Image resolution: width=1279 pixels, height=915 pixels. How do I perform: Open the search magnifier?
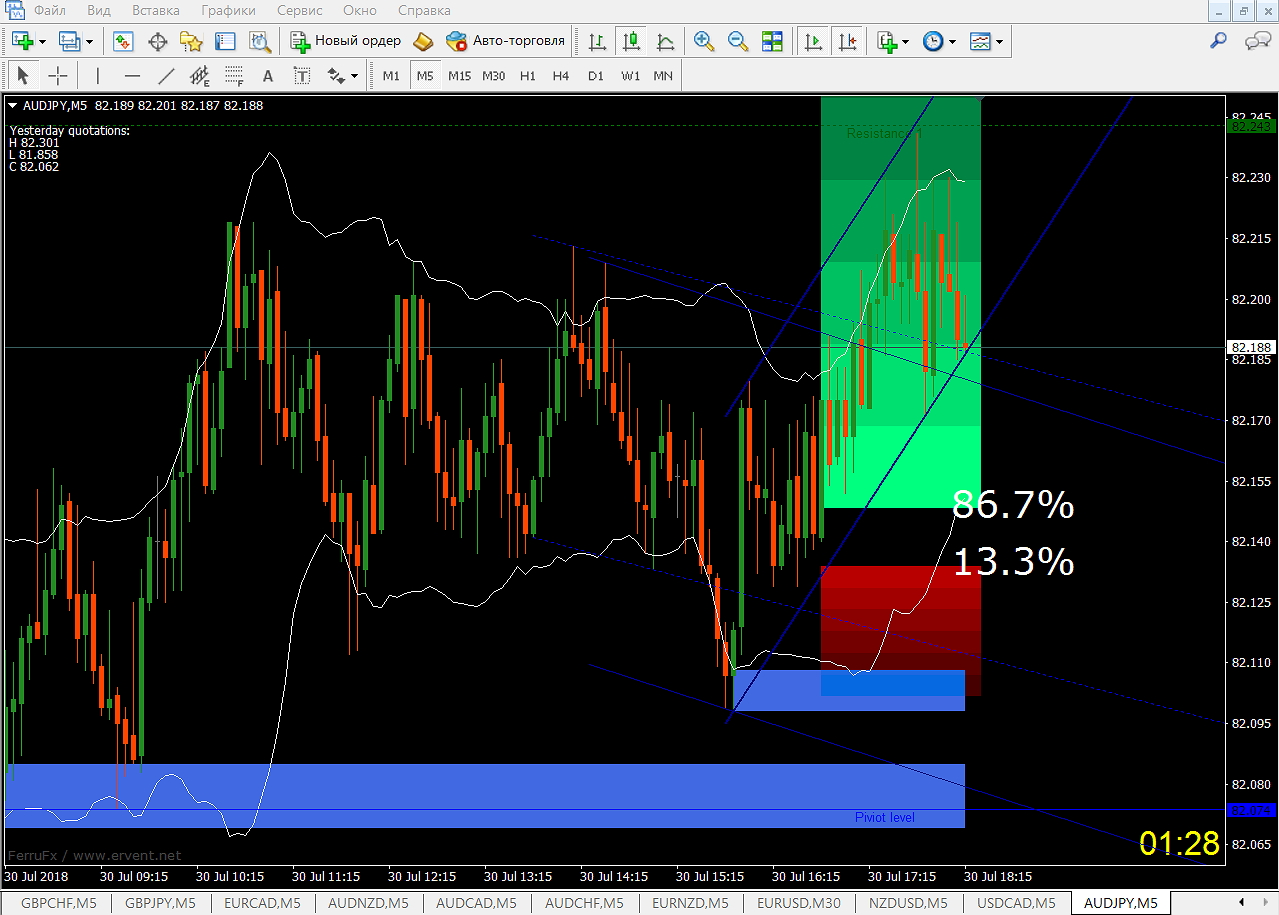(1218, 41)
